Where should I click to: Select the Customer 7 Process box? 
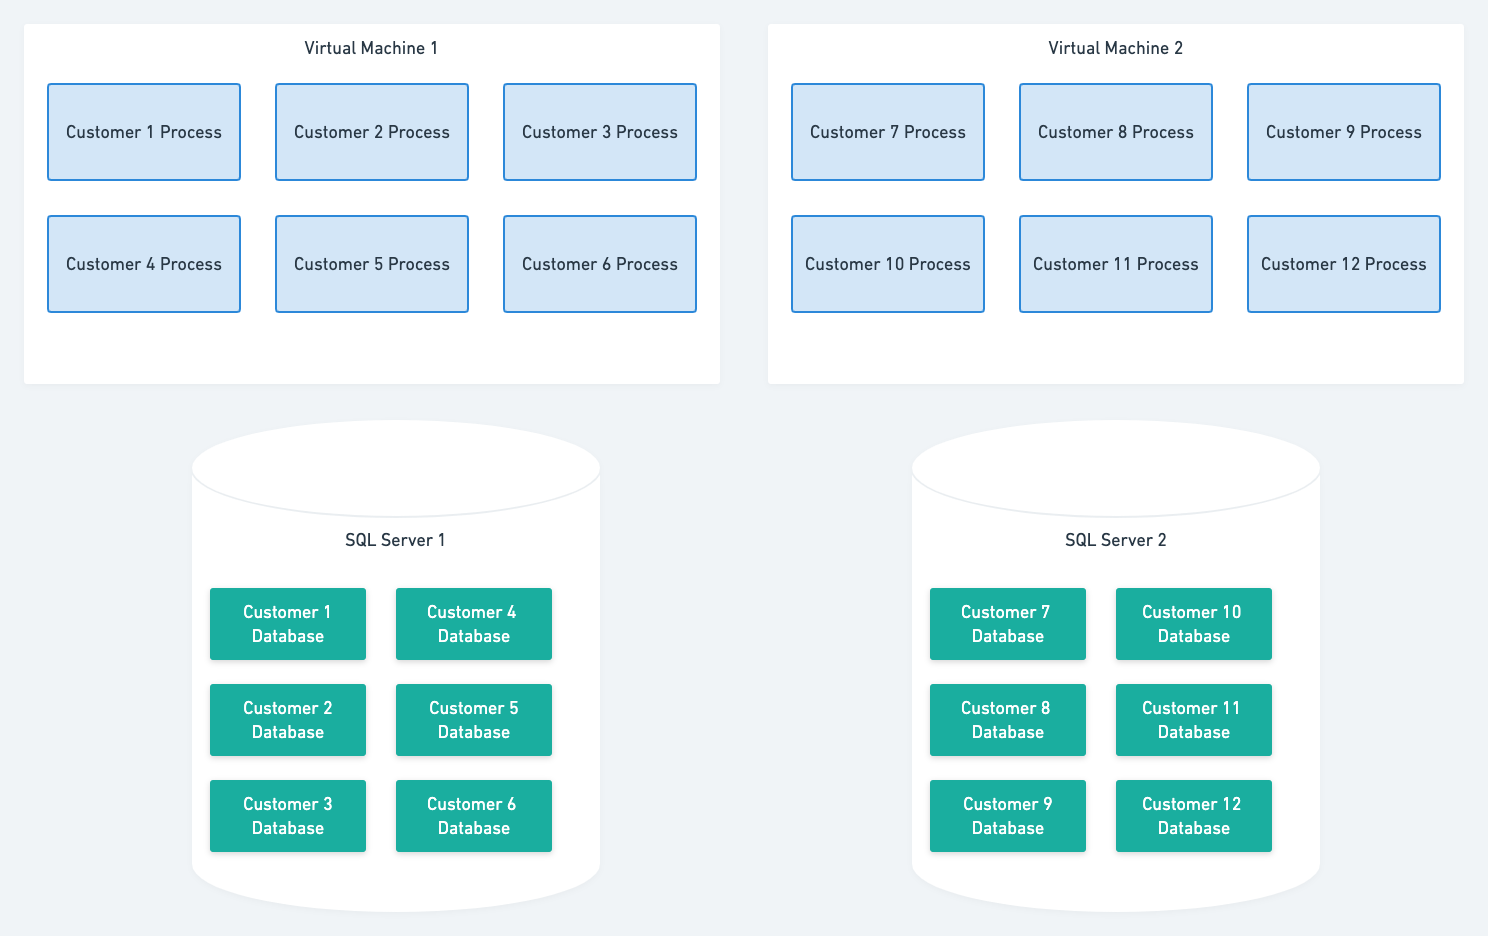point(887,131)
